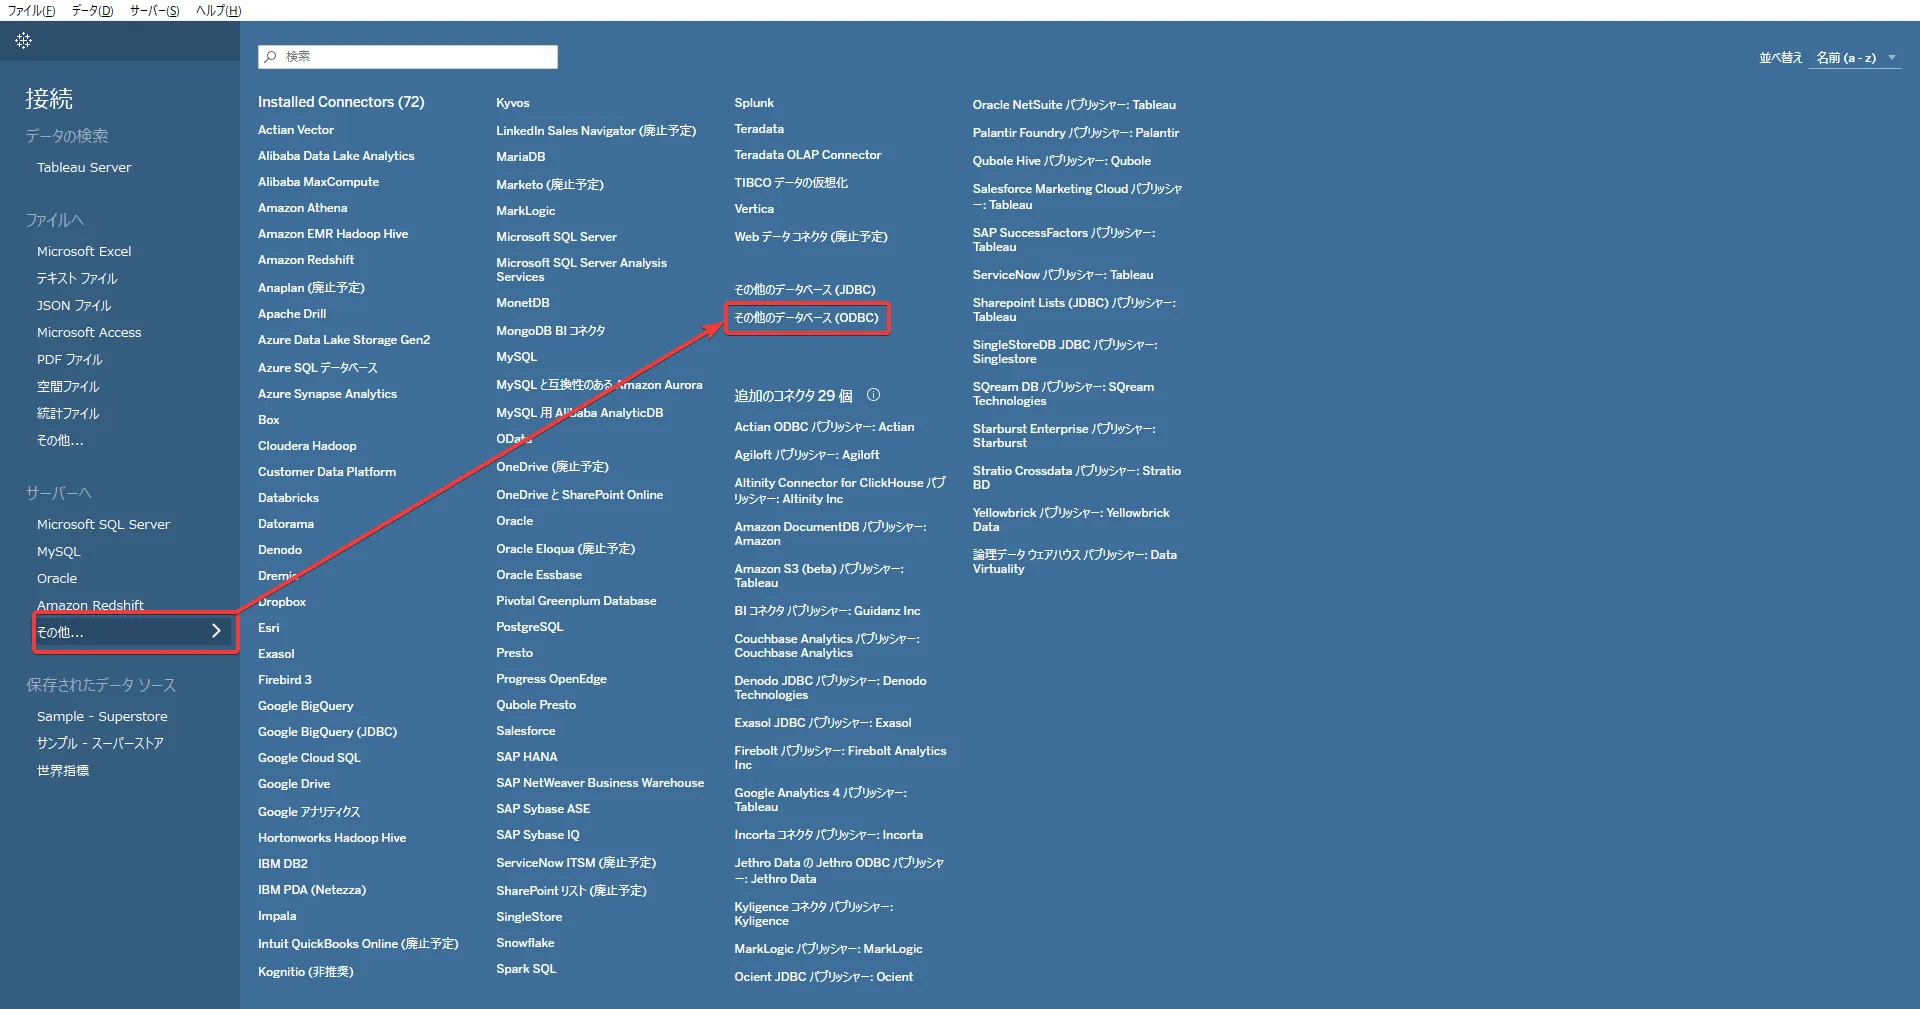This screenshot has width=1920, height=1009.
Task: Click the Tableau logo icon at top left
Action: 24,41
